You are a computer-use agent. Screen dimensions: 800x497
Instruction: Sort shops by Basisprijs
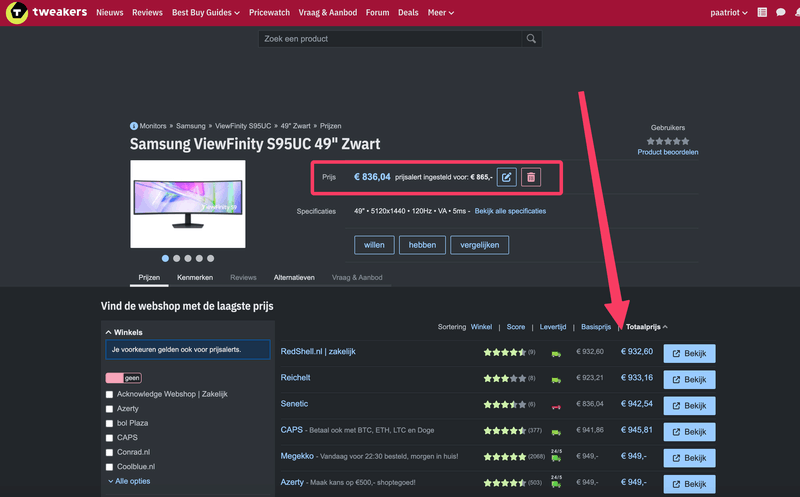[596, 327]
